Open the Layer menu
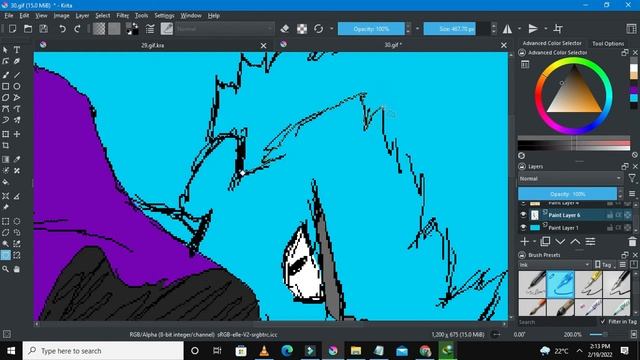Image resolution: width=640 pixels, height=360 pixels. coord(82,16)
